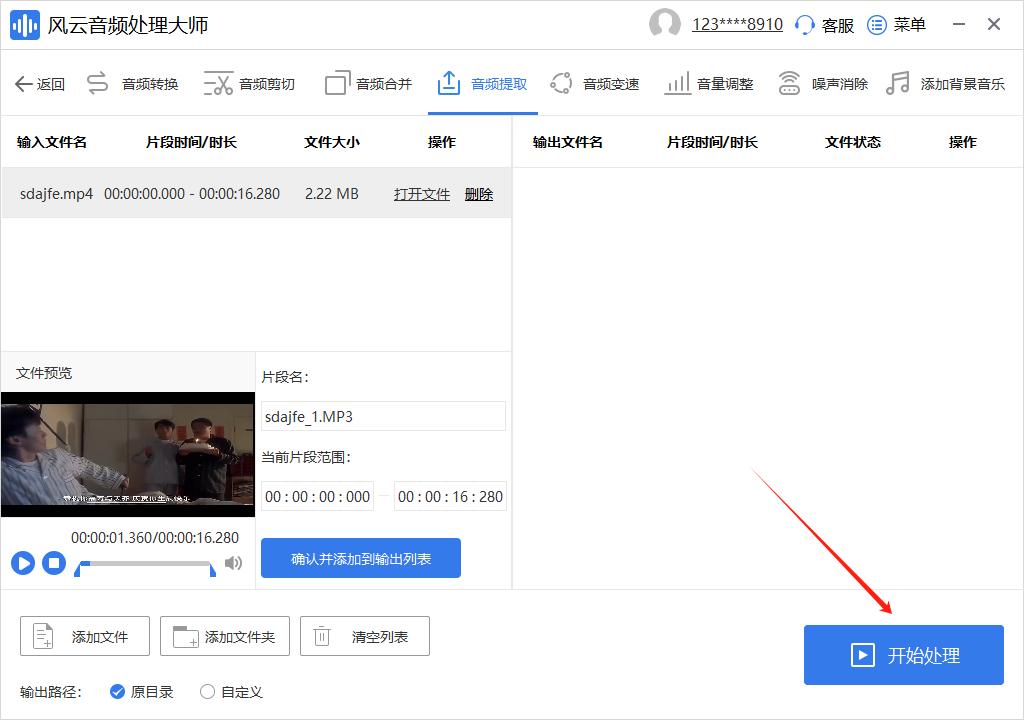Click 确认并添加到输出列表 button

pyautogui.click(x=360, y=558)
